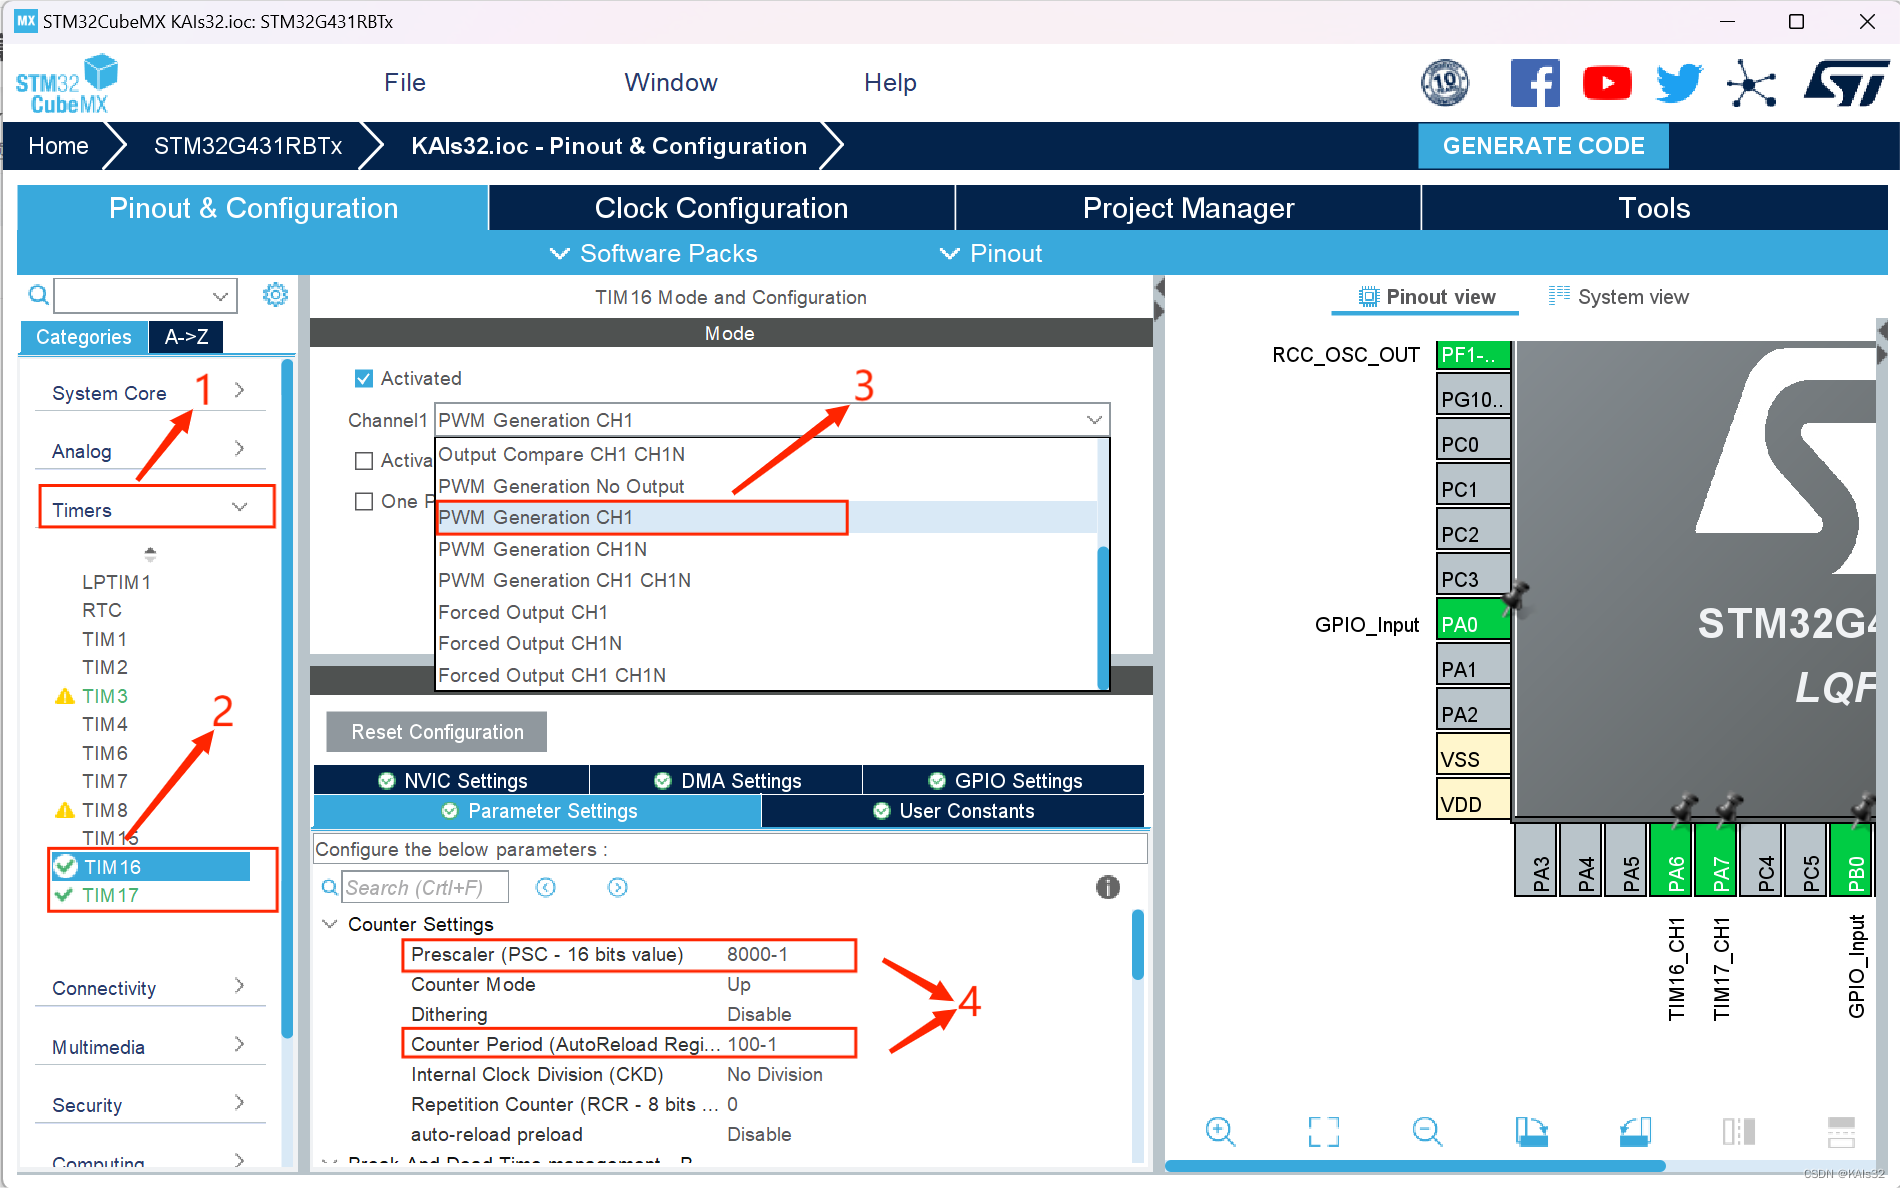Open the Help menu
1900x1188 pixels.
coord(890,83)
